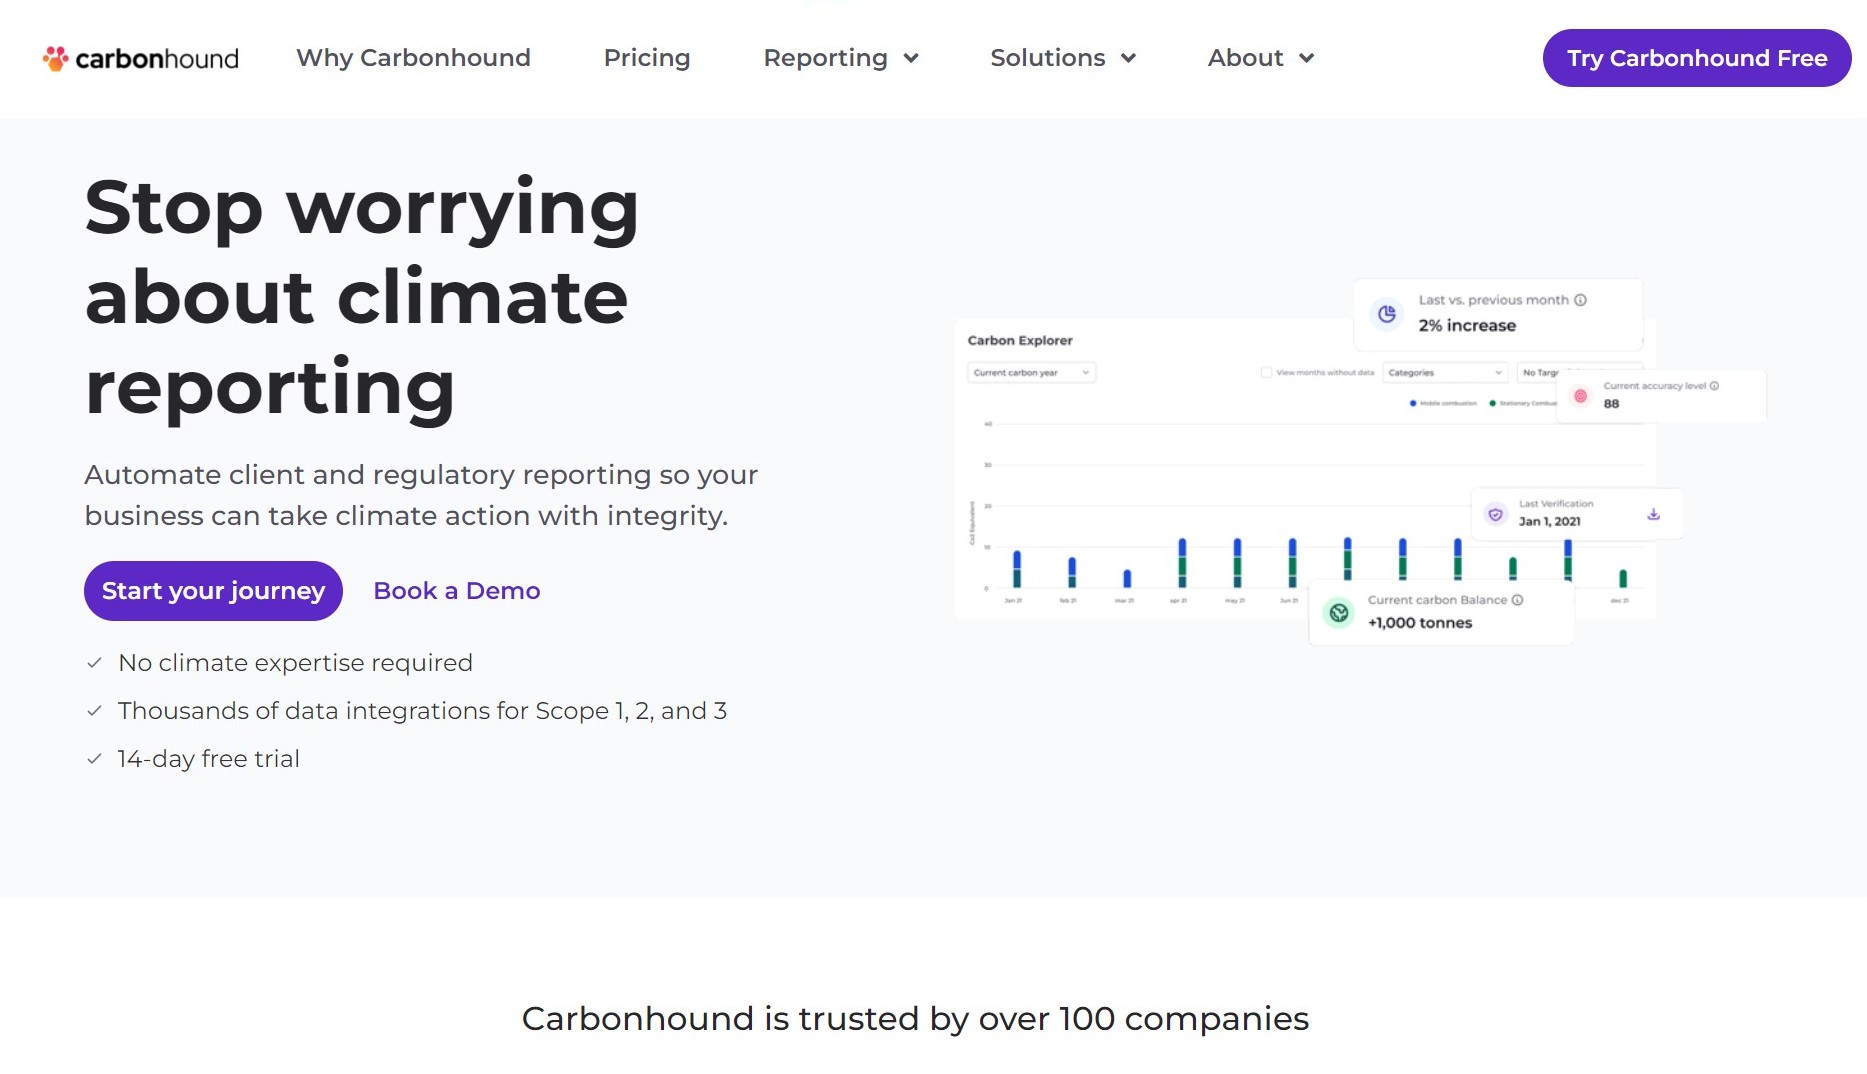Viewport: 1867px width, 1074px height.
Task: Click the pink target accuracy level icon
Action: [1580, 396]
